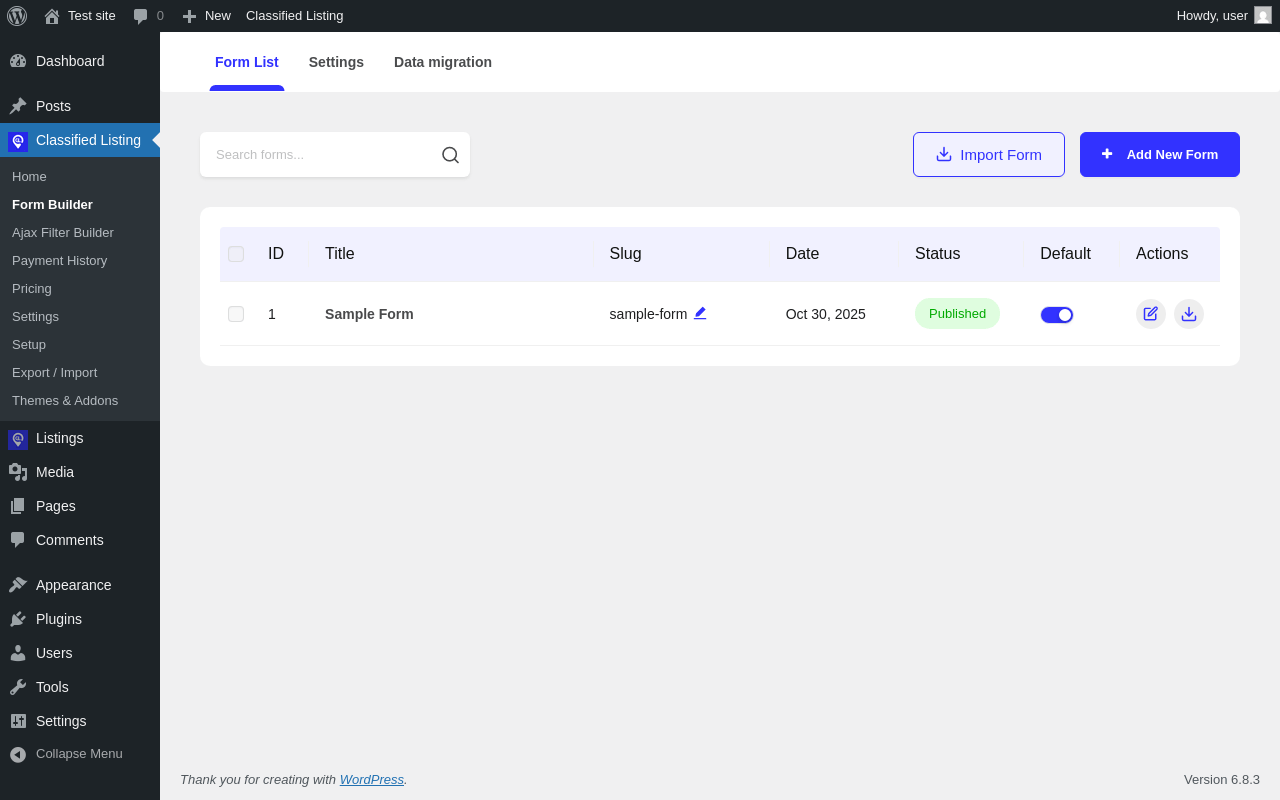Click edit icon in Sample Form actions
The width and height of the screenshot is (1280, 800).
tap(1150, 314)
